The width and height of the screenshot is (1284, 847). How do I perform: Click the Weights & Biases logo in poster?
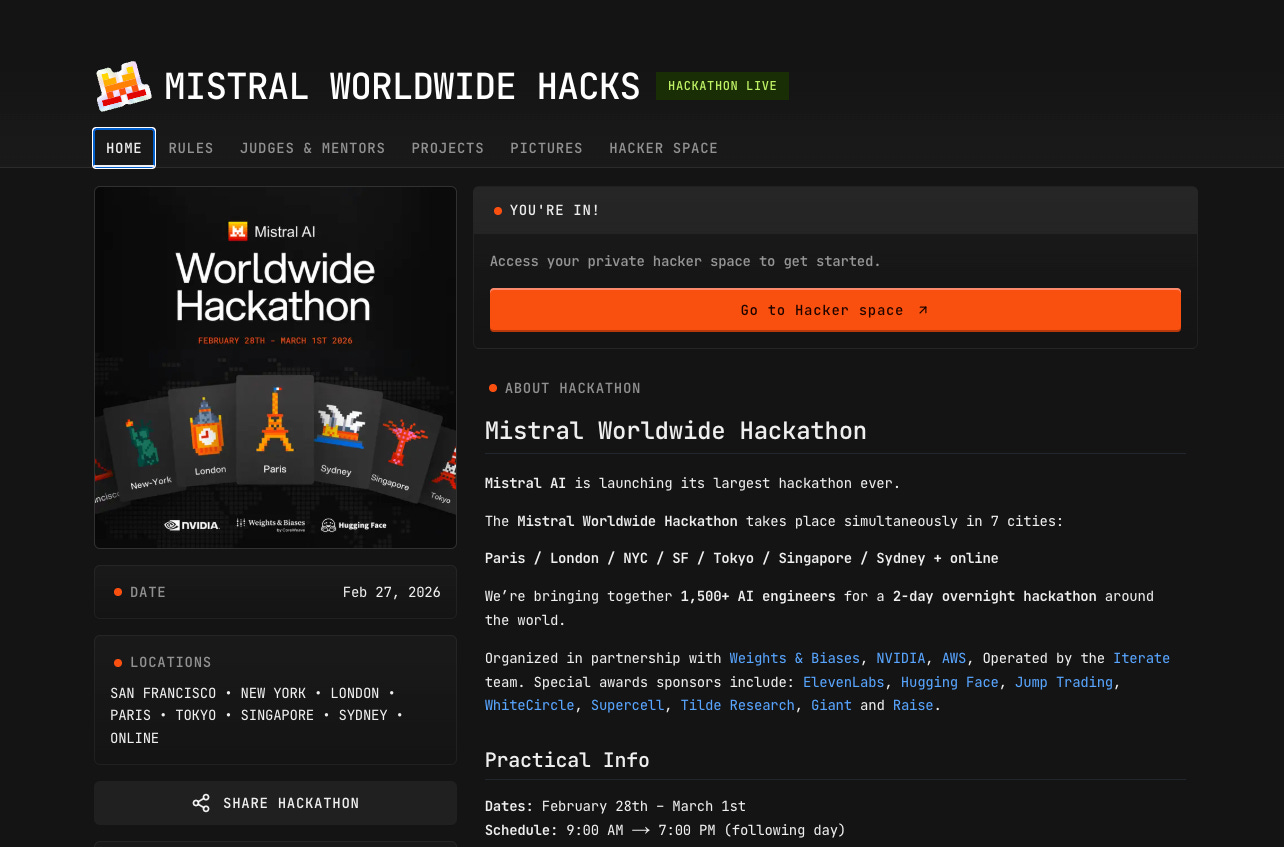(269, 524)
